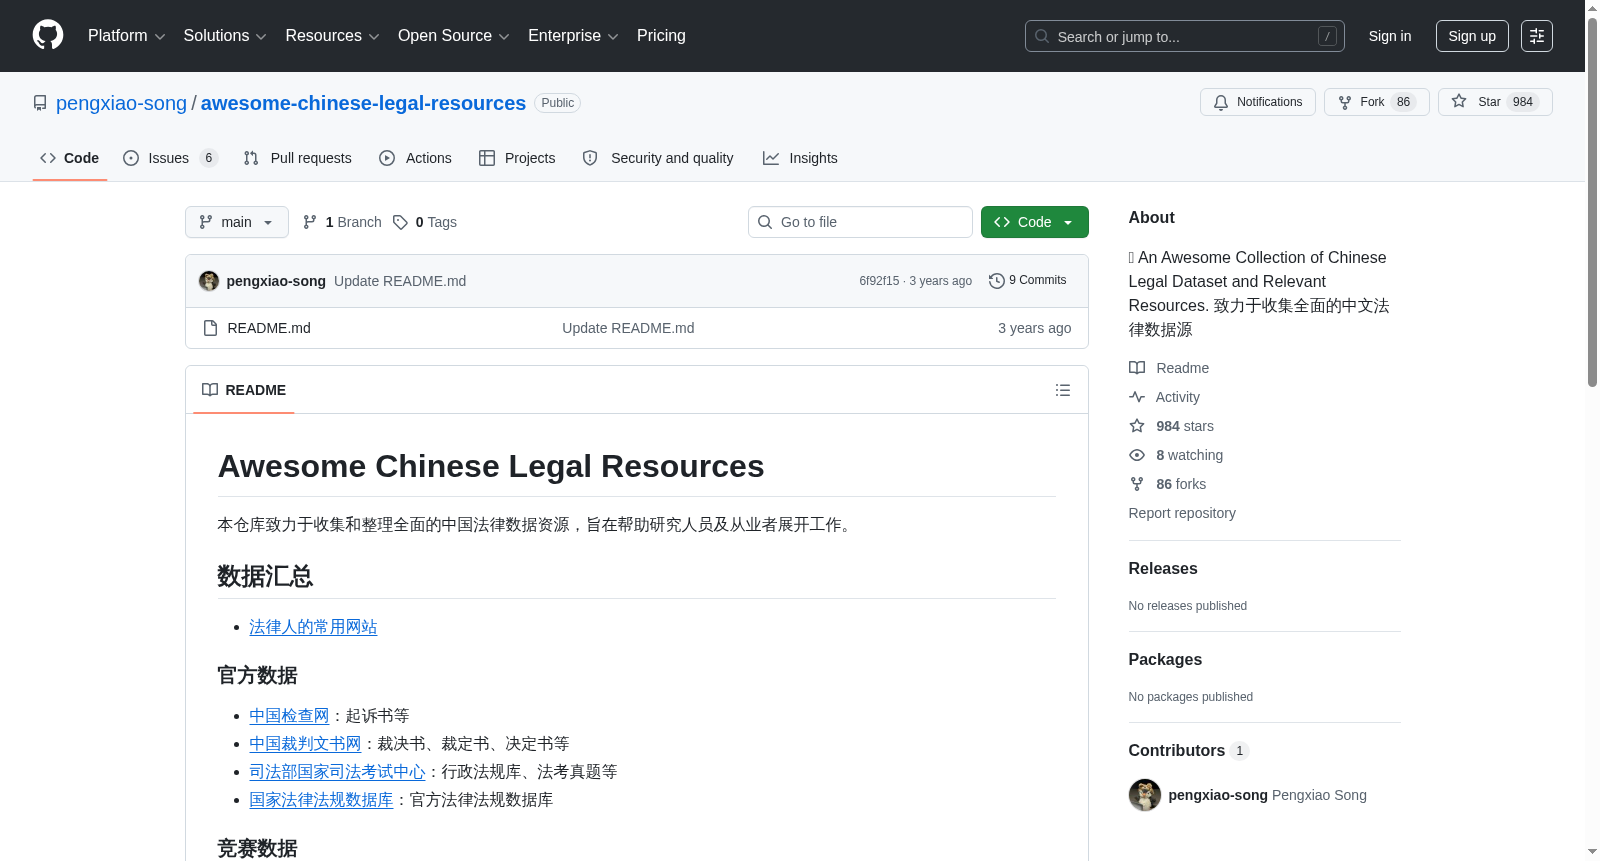The image size is (1600, 861).
Task: Open pengxiao-song owner profile link
Action: (121, 103)
